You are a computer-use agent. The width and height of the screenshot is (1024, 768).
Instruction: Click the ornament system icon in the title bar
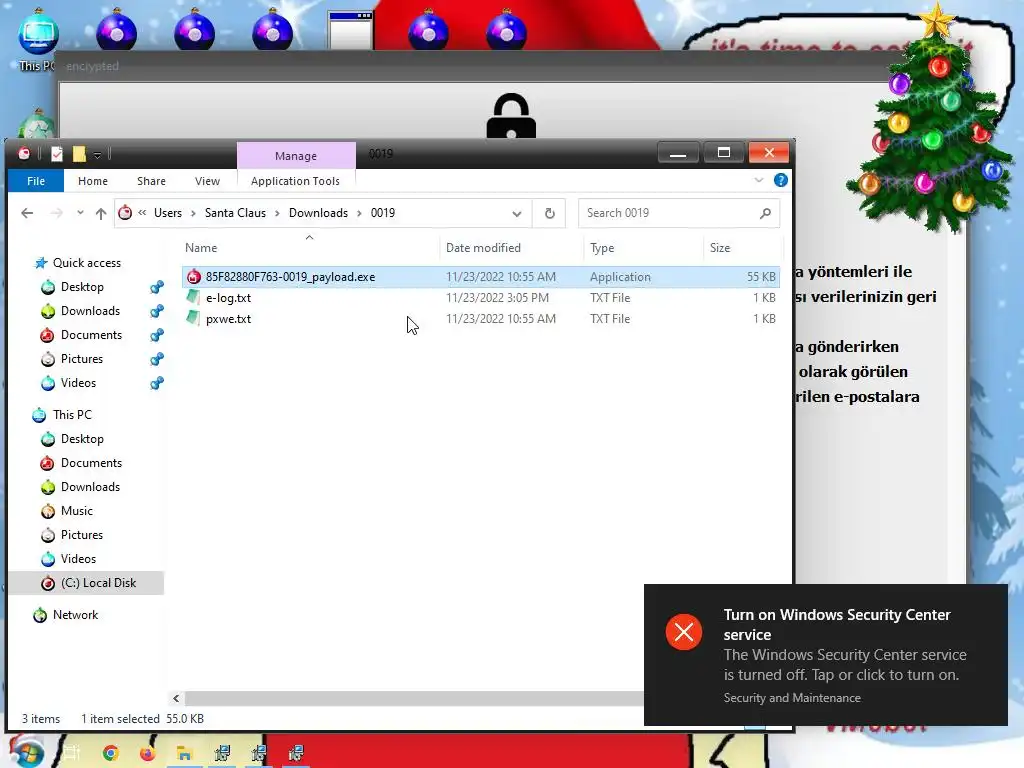click(x=24, y=153)
